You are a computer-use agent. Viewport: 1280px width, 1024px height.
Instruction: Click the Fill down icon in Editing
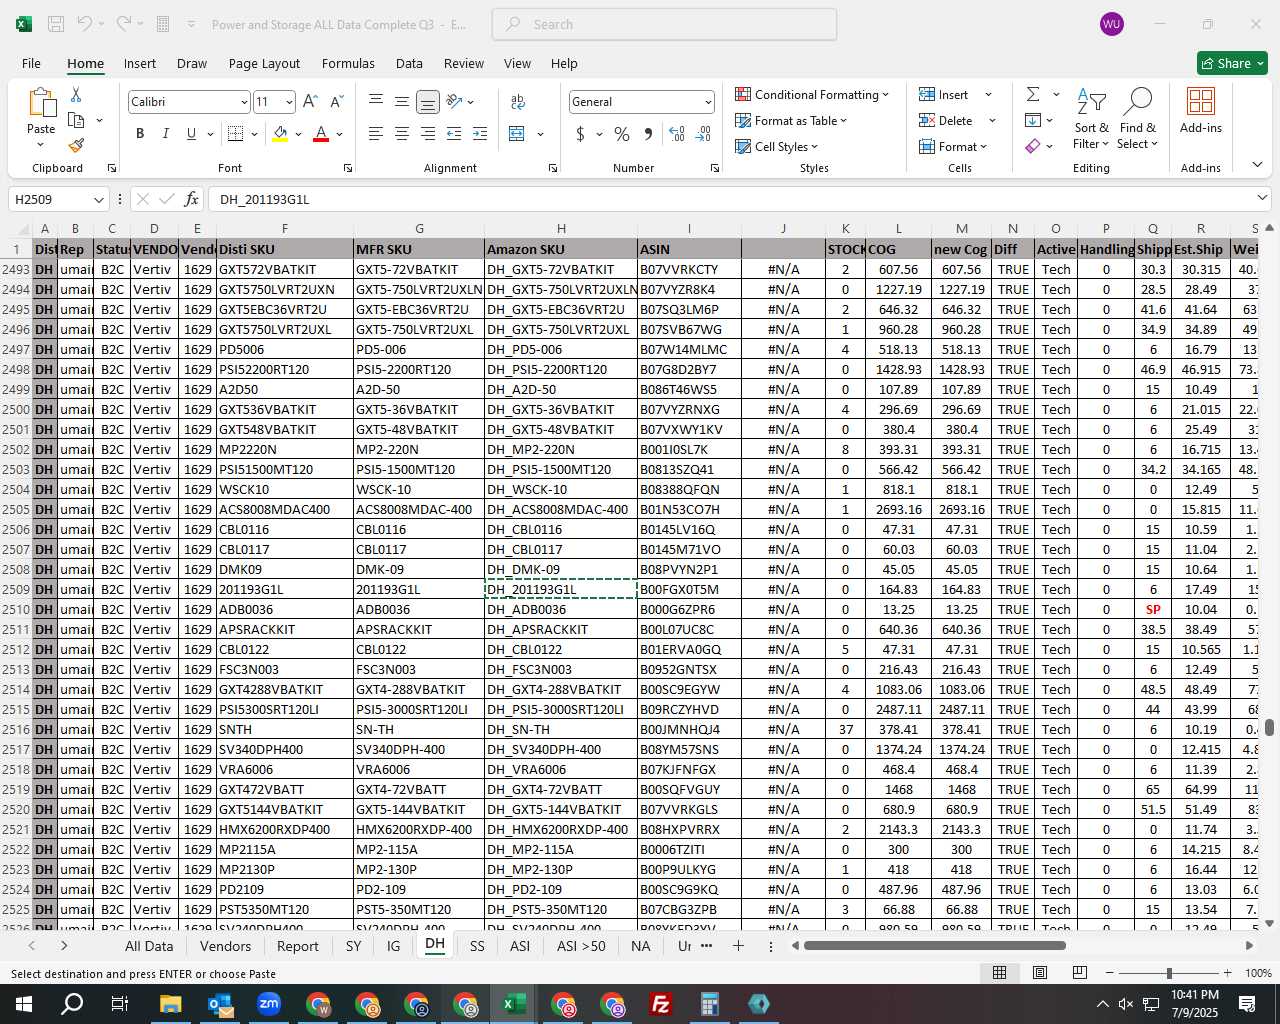click(1033, 121)
